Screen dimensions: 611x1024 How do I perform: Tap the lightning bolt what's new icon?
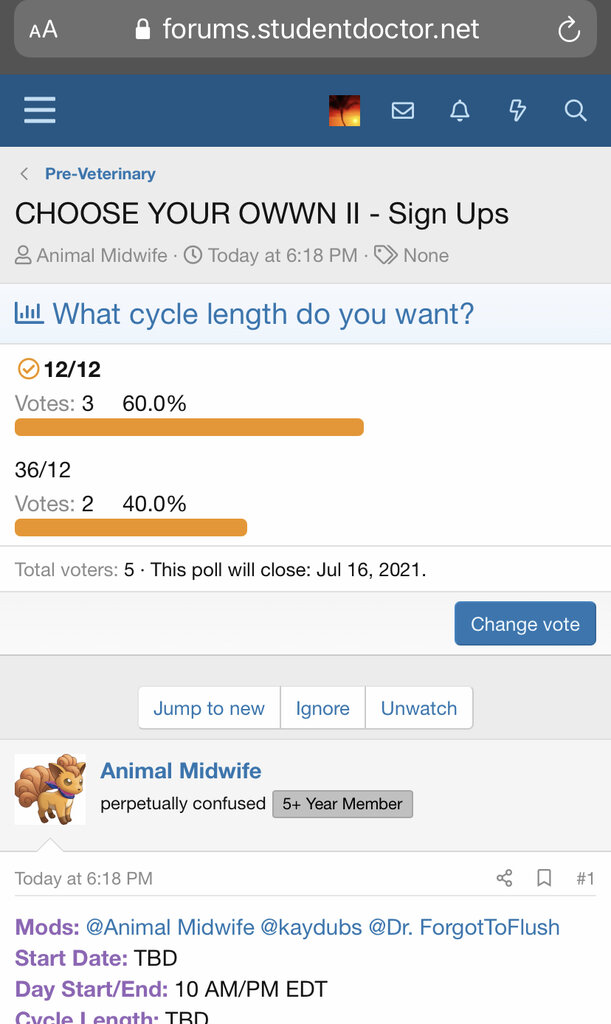pos(517,111)
